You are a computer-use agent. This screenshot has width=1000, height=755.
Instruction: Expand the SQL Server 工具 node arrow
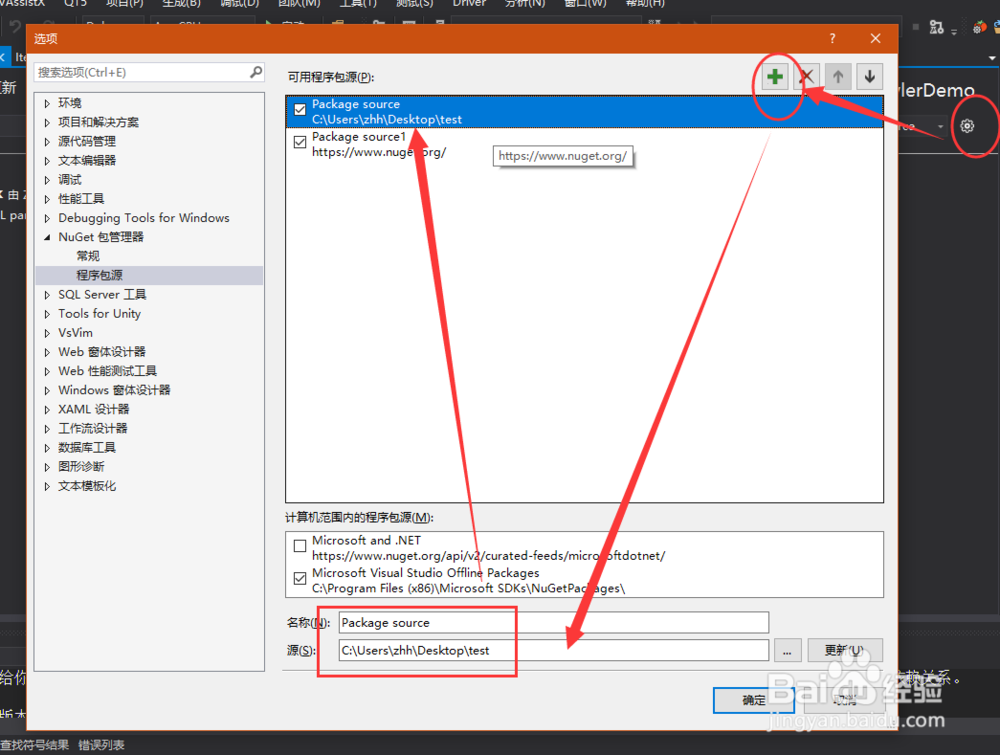(47, 295)
